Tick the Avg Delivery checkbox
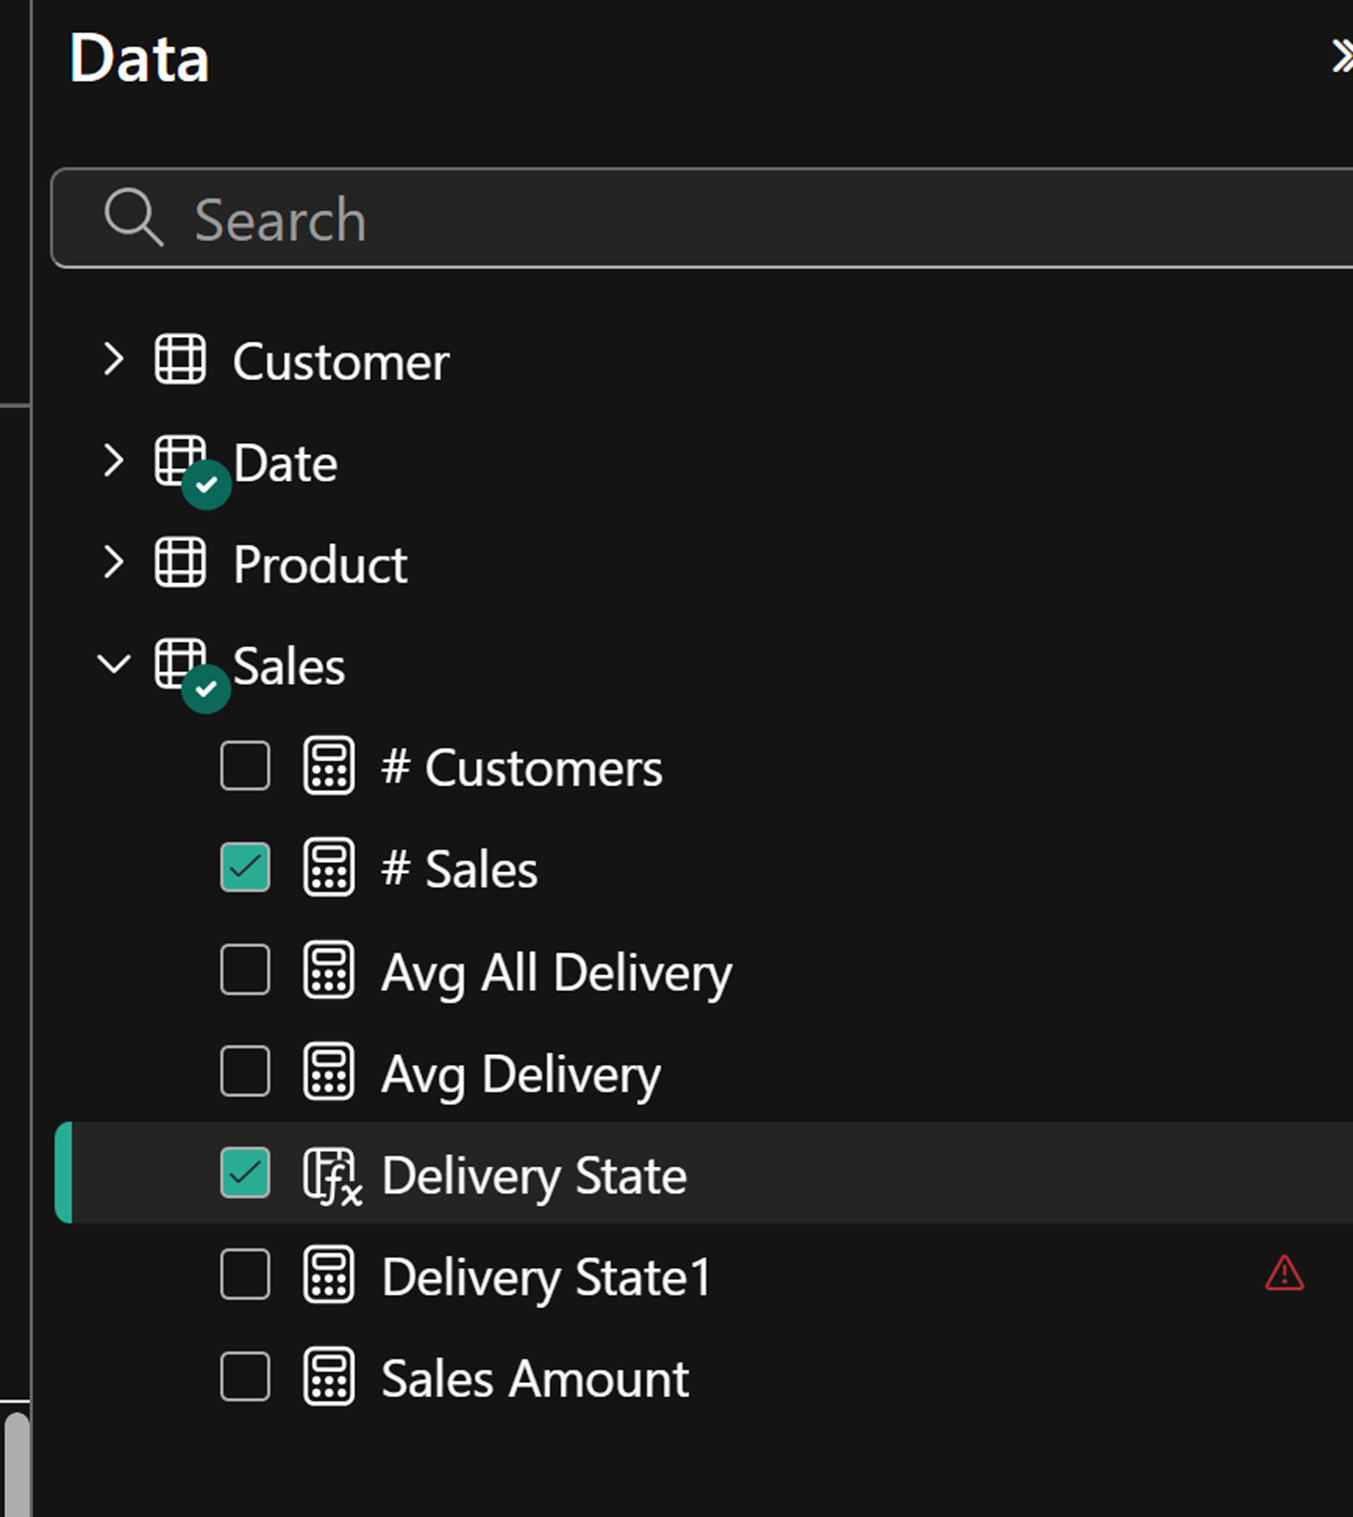 (x=245, y=1072)
